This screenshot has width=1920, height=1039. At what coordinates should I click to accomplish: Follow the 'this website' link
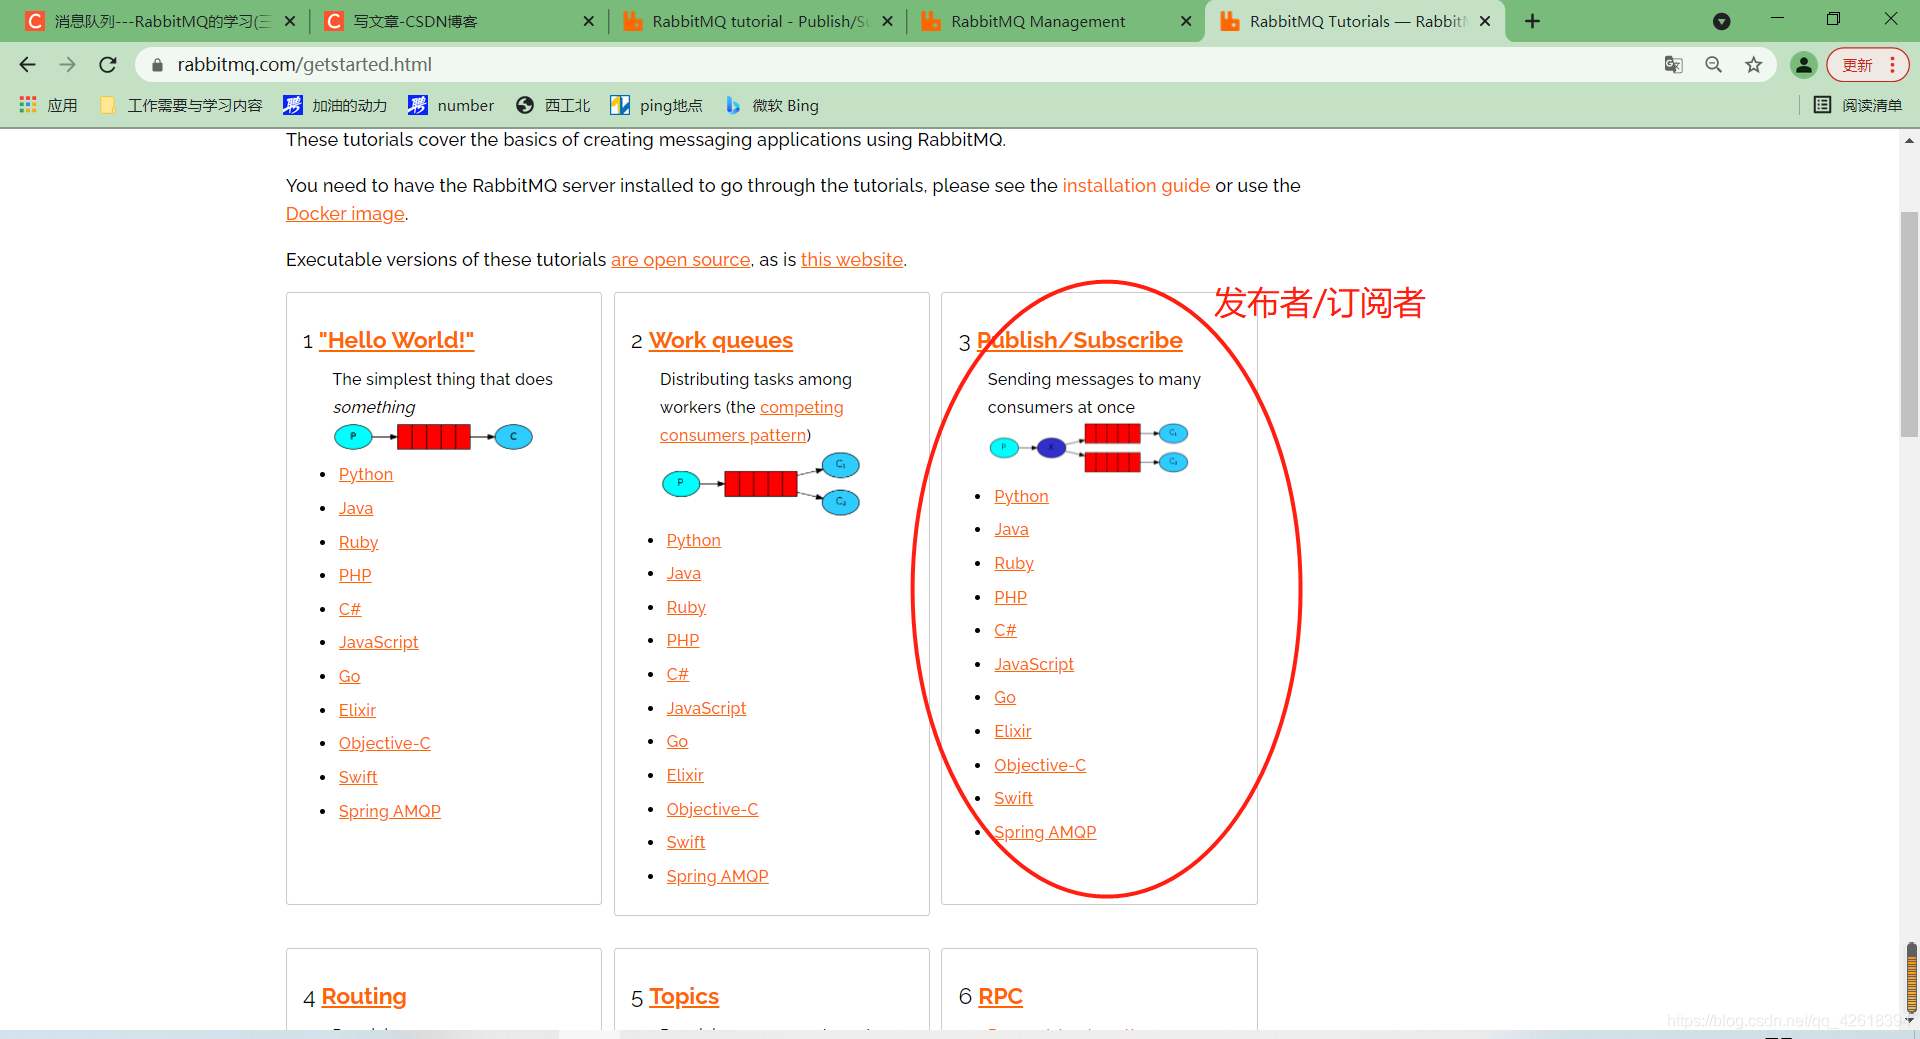point(852,260)
